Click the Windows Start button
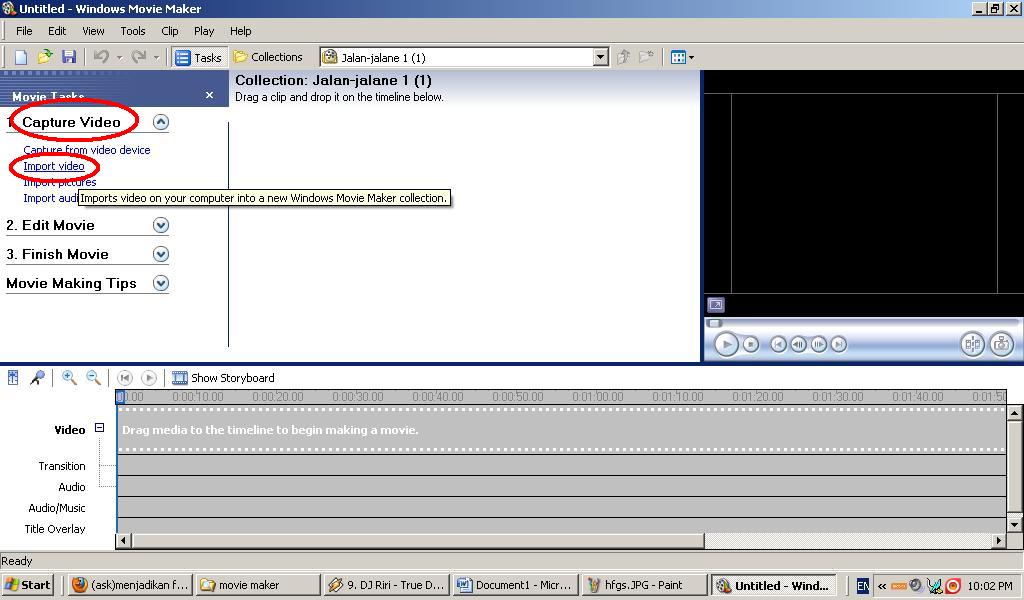The image size is (1024, 600). click(27, 585)
